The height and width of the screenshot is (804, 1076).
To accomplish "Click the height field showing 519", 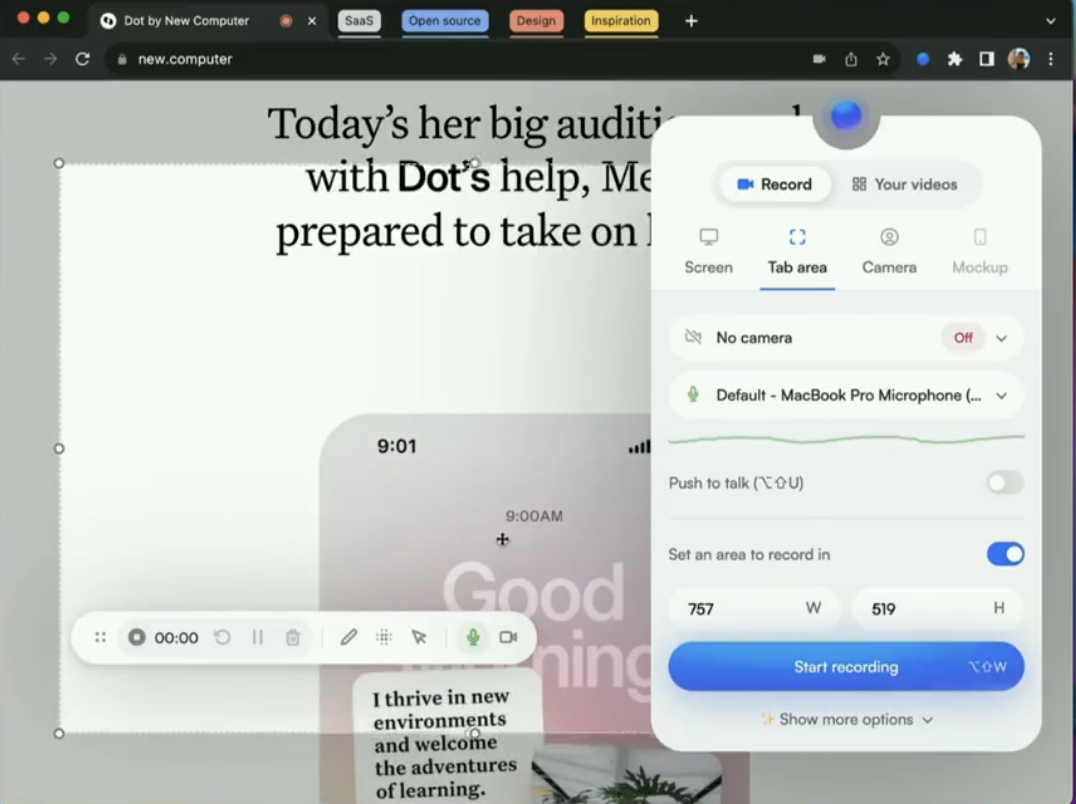I will 938,608.
